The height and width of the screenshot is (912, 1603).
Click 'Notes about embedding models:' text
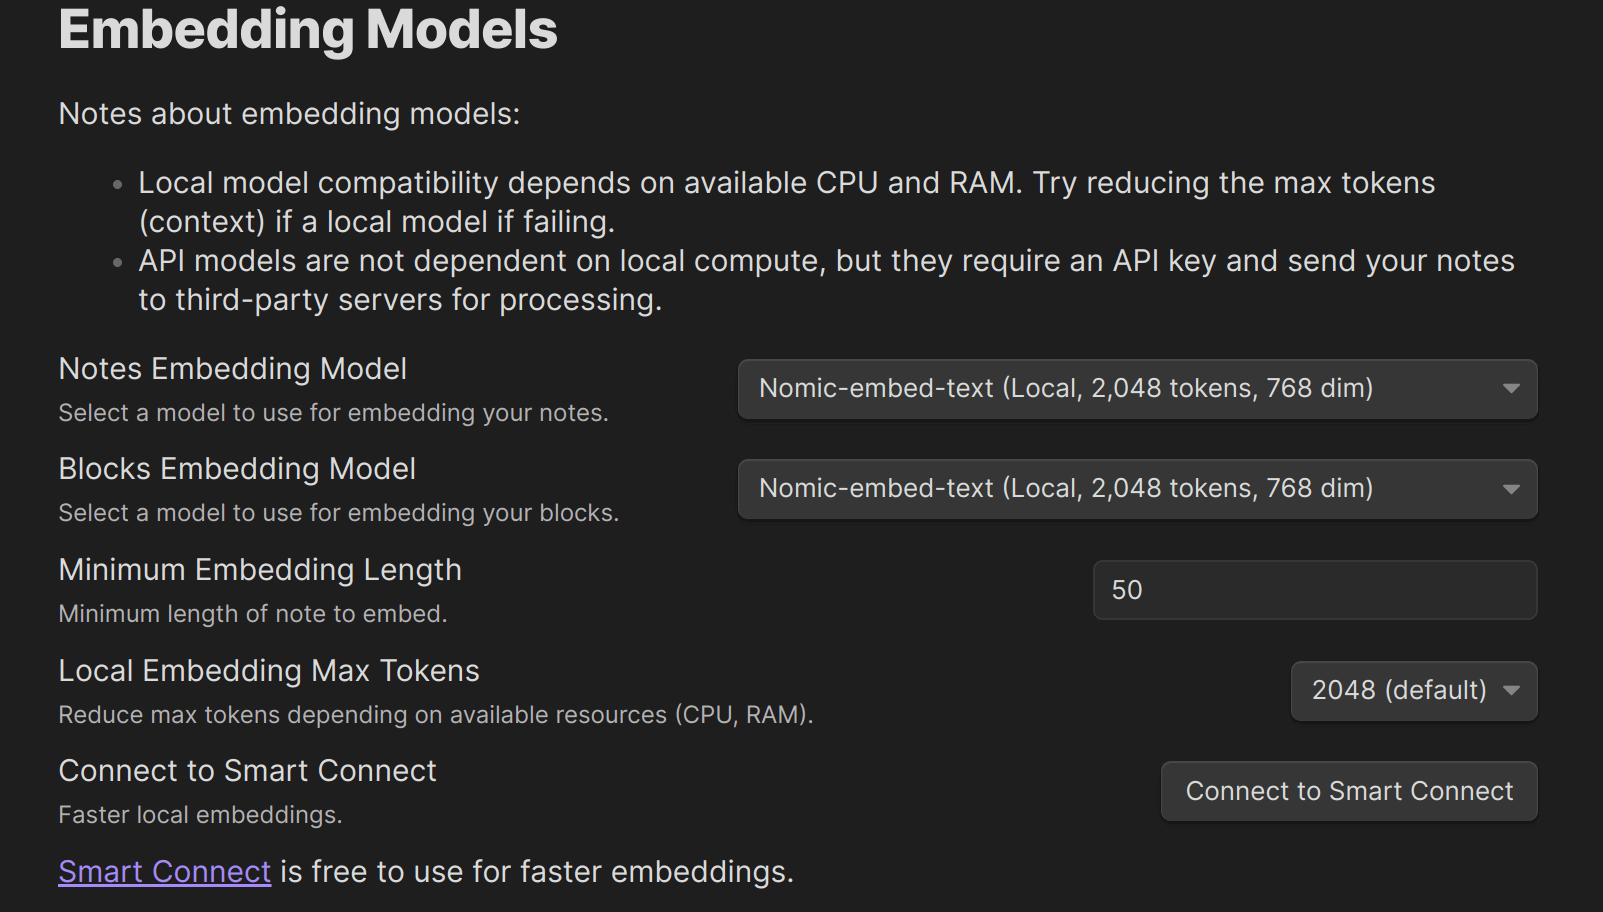(289, 114)
